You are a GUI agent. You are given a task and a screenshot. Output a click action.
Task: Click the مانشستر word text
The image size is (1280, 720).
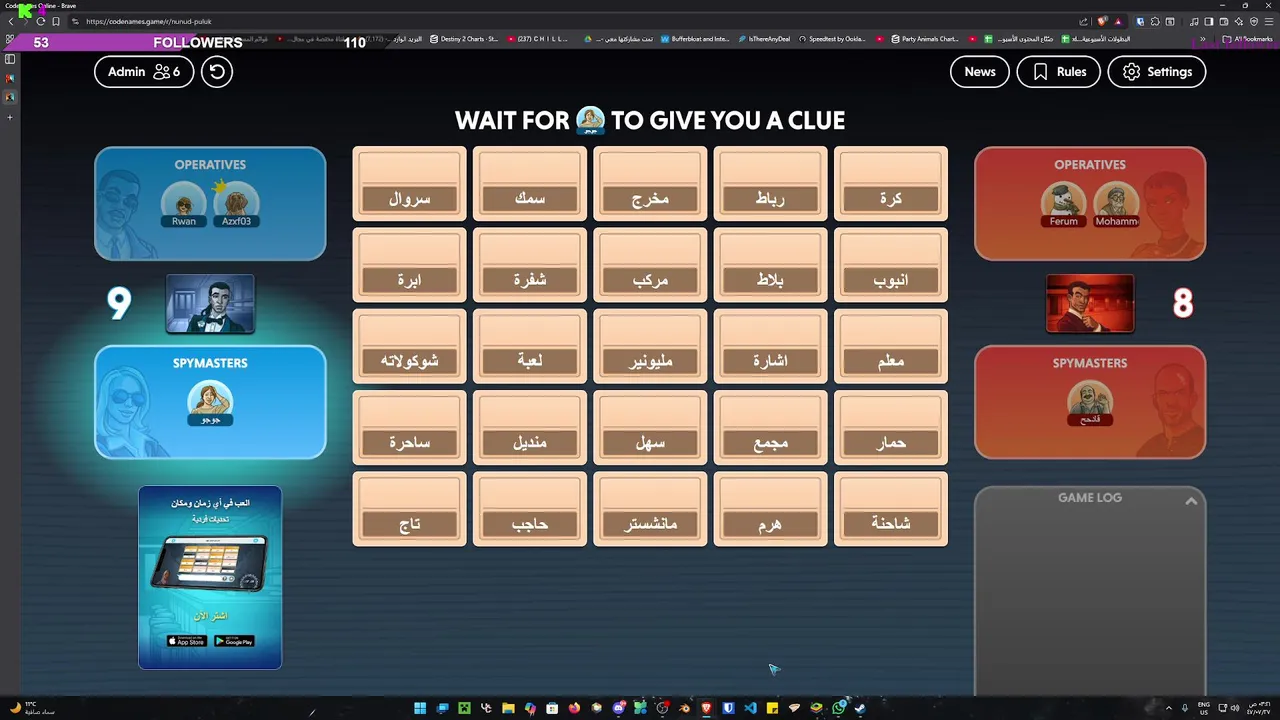[x=650, y=523]
